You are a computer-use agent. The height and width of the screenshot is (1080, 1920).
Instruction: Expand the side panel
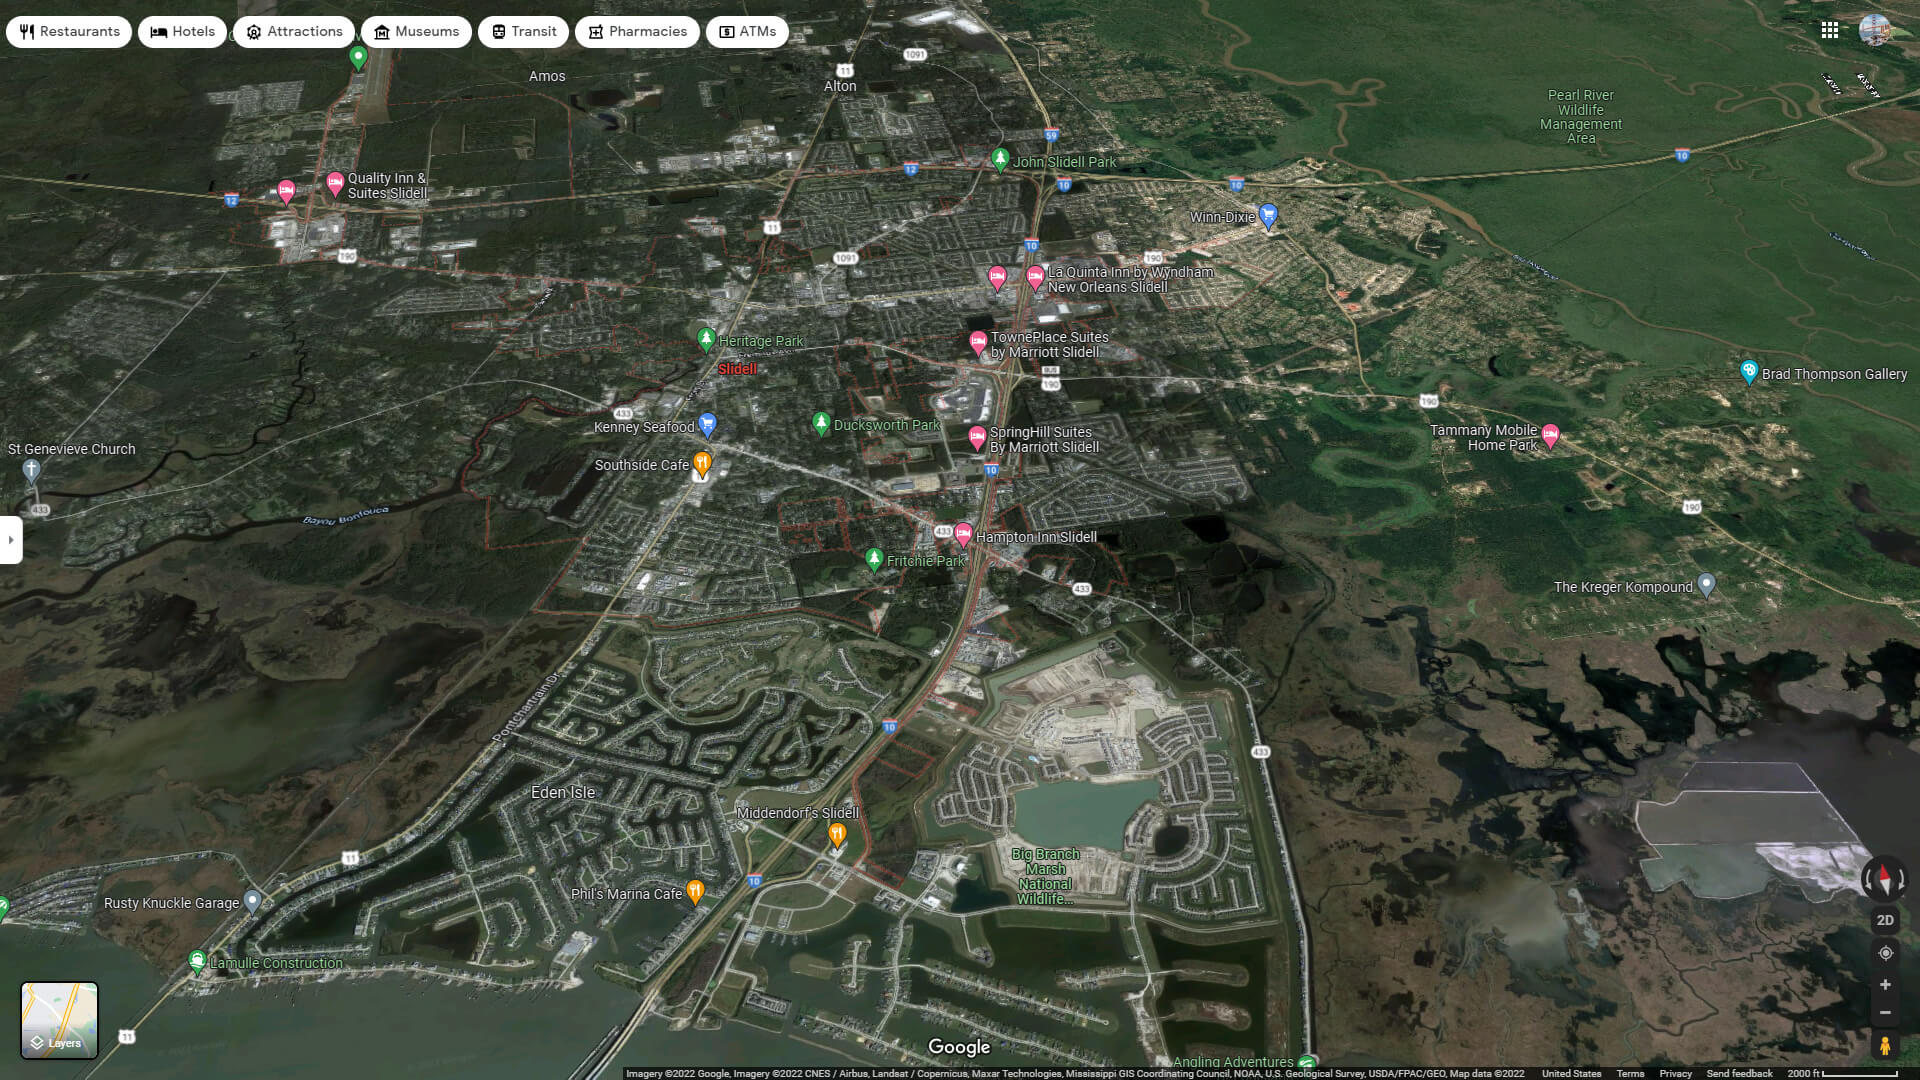11,540
